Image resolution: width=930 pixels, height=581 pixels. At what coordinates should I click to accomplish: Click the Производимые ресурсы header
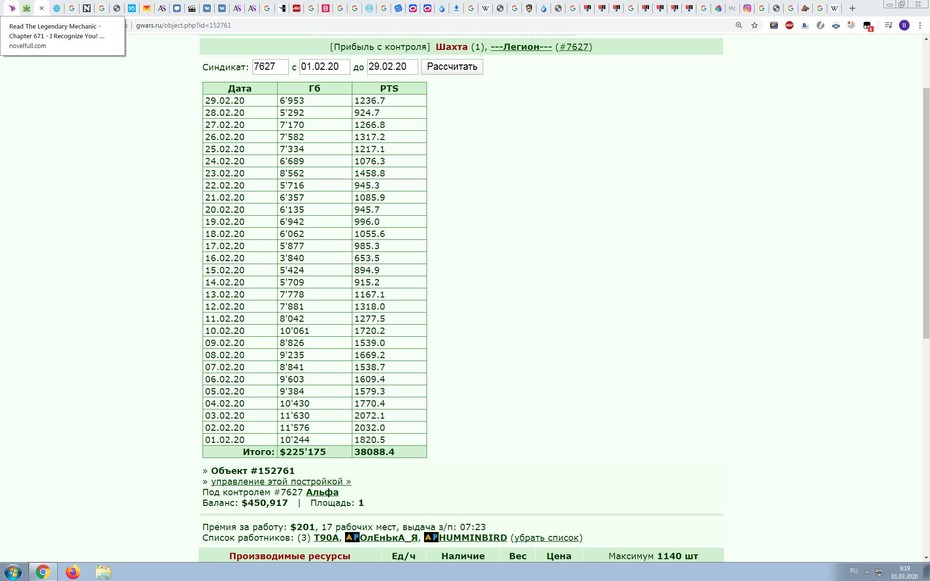pos(289,556)
